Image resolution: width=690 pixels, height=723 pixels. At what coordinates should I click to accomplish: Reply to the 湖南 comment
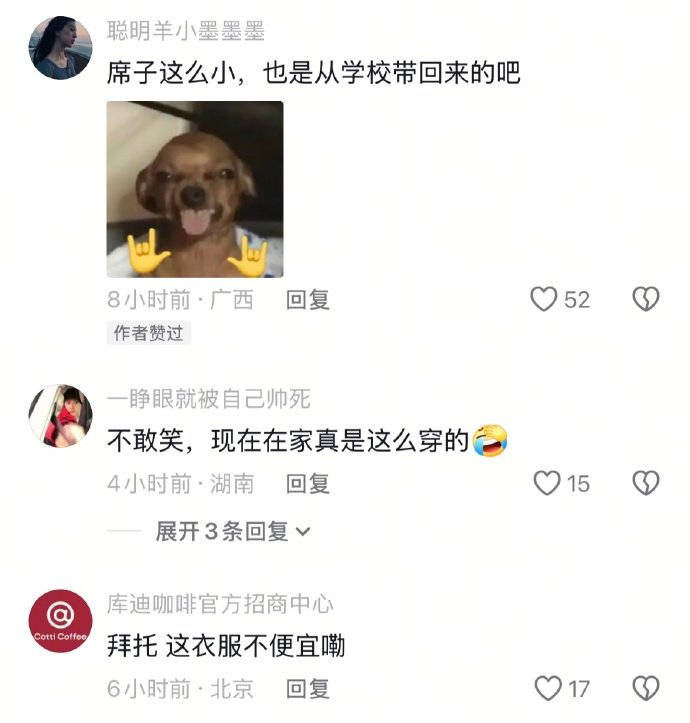308,484
